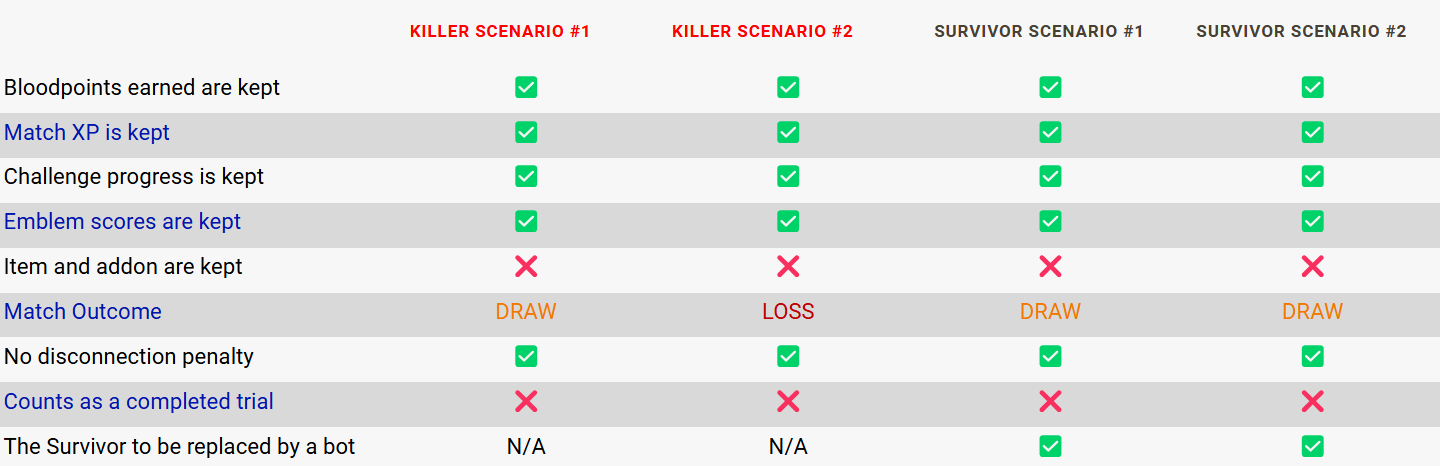Image resolution: width=1440 pixels, height=466 pixels.
Task: Click green check for Match XP in Survivor Scenario #2
Action: 1312,132
